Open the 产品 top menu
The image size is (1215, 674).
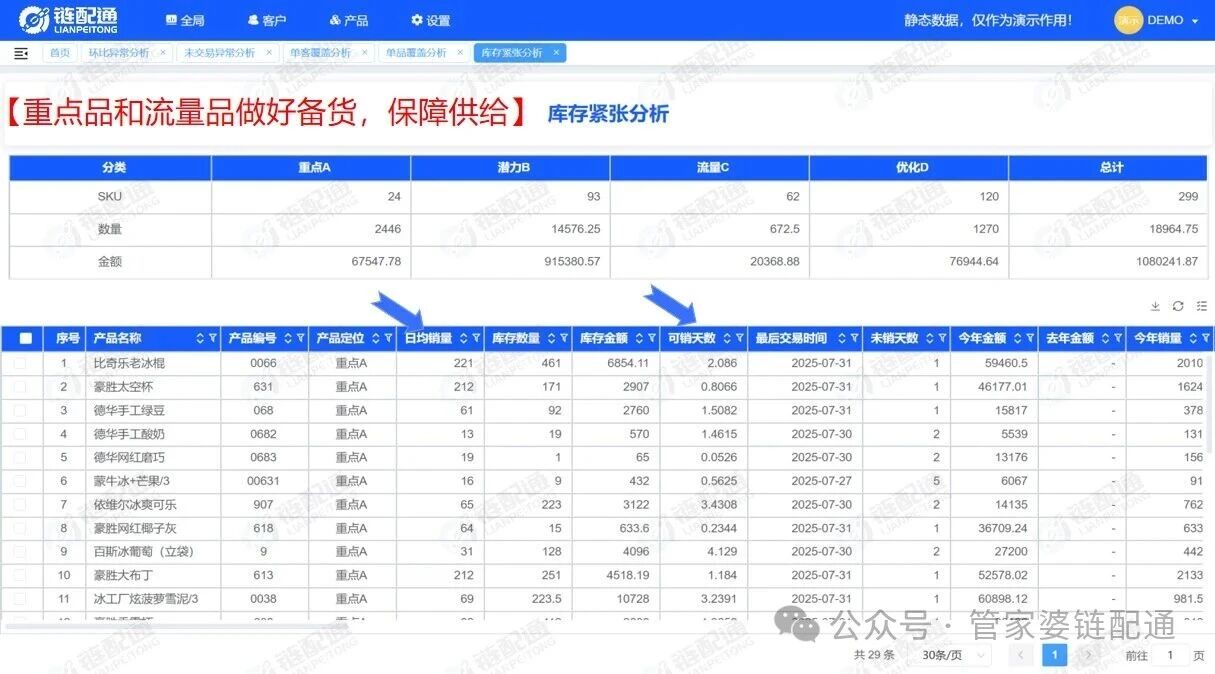348,20
